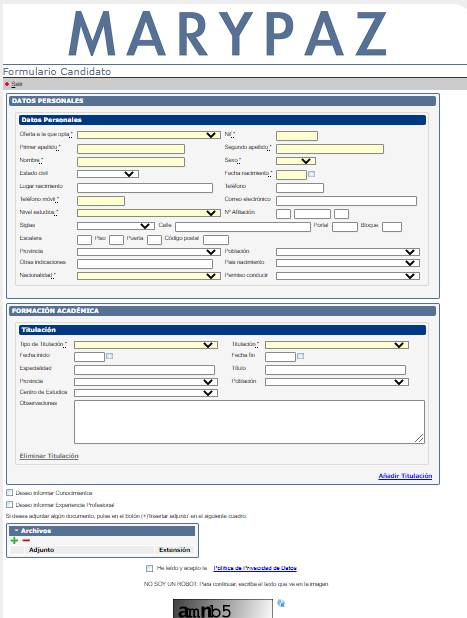The height and width of the screenshot is (618, 467).
Task: Click the Puerta input field
Action: 154,240
